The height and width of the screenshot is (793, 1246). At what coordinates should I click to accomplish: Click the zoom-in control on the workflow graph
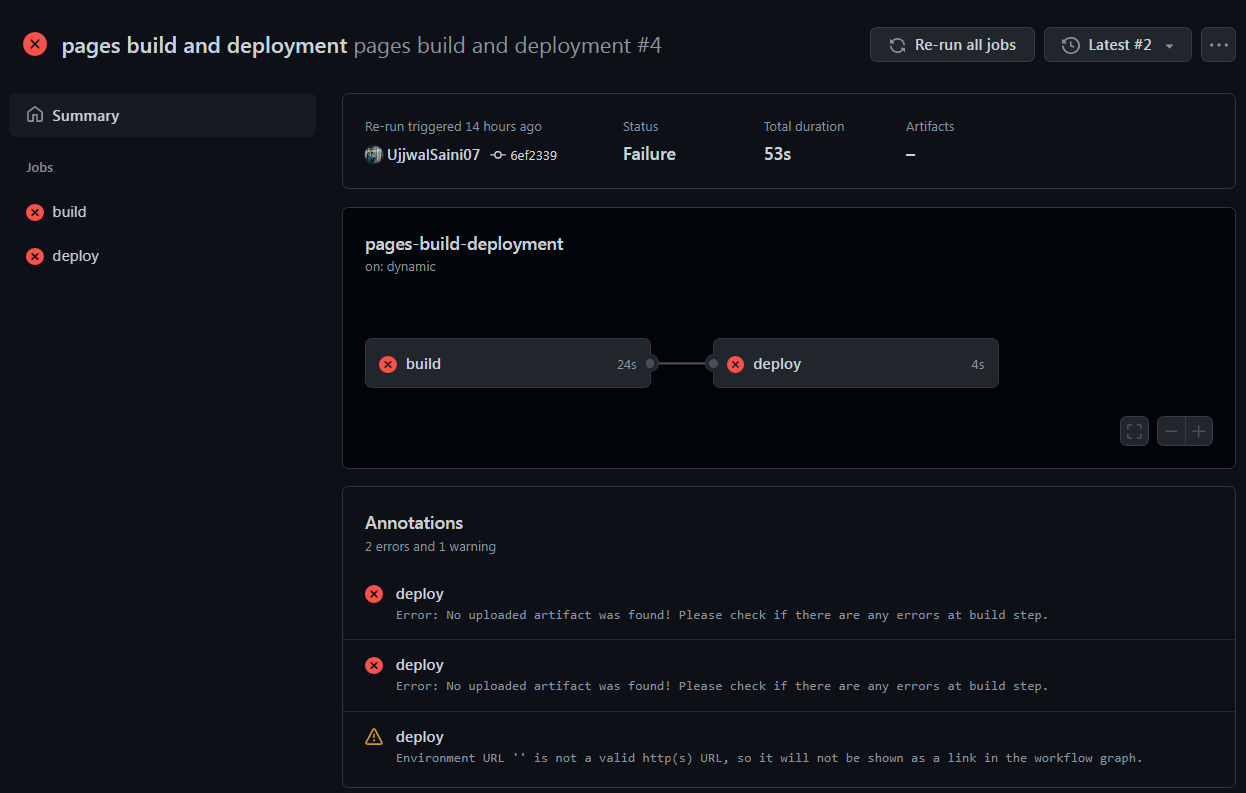[x=1198, y=431]
